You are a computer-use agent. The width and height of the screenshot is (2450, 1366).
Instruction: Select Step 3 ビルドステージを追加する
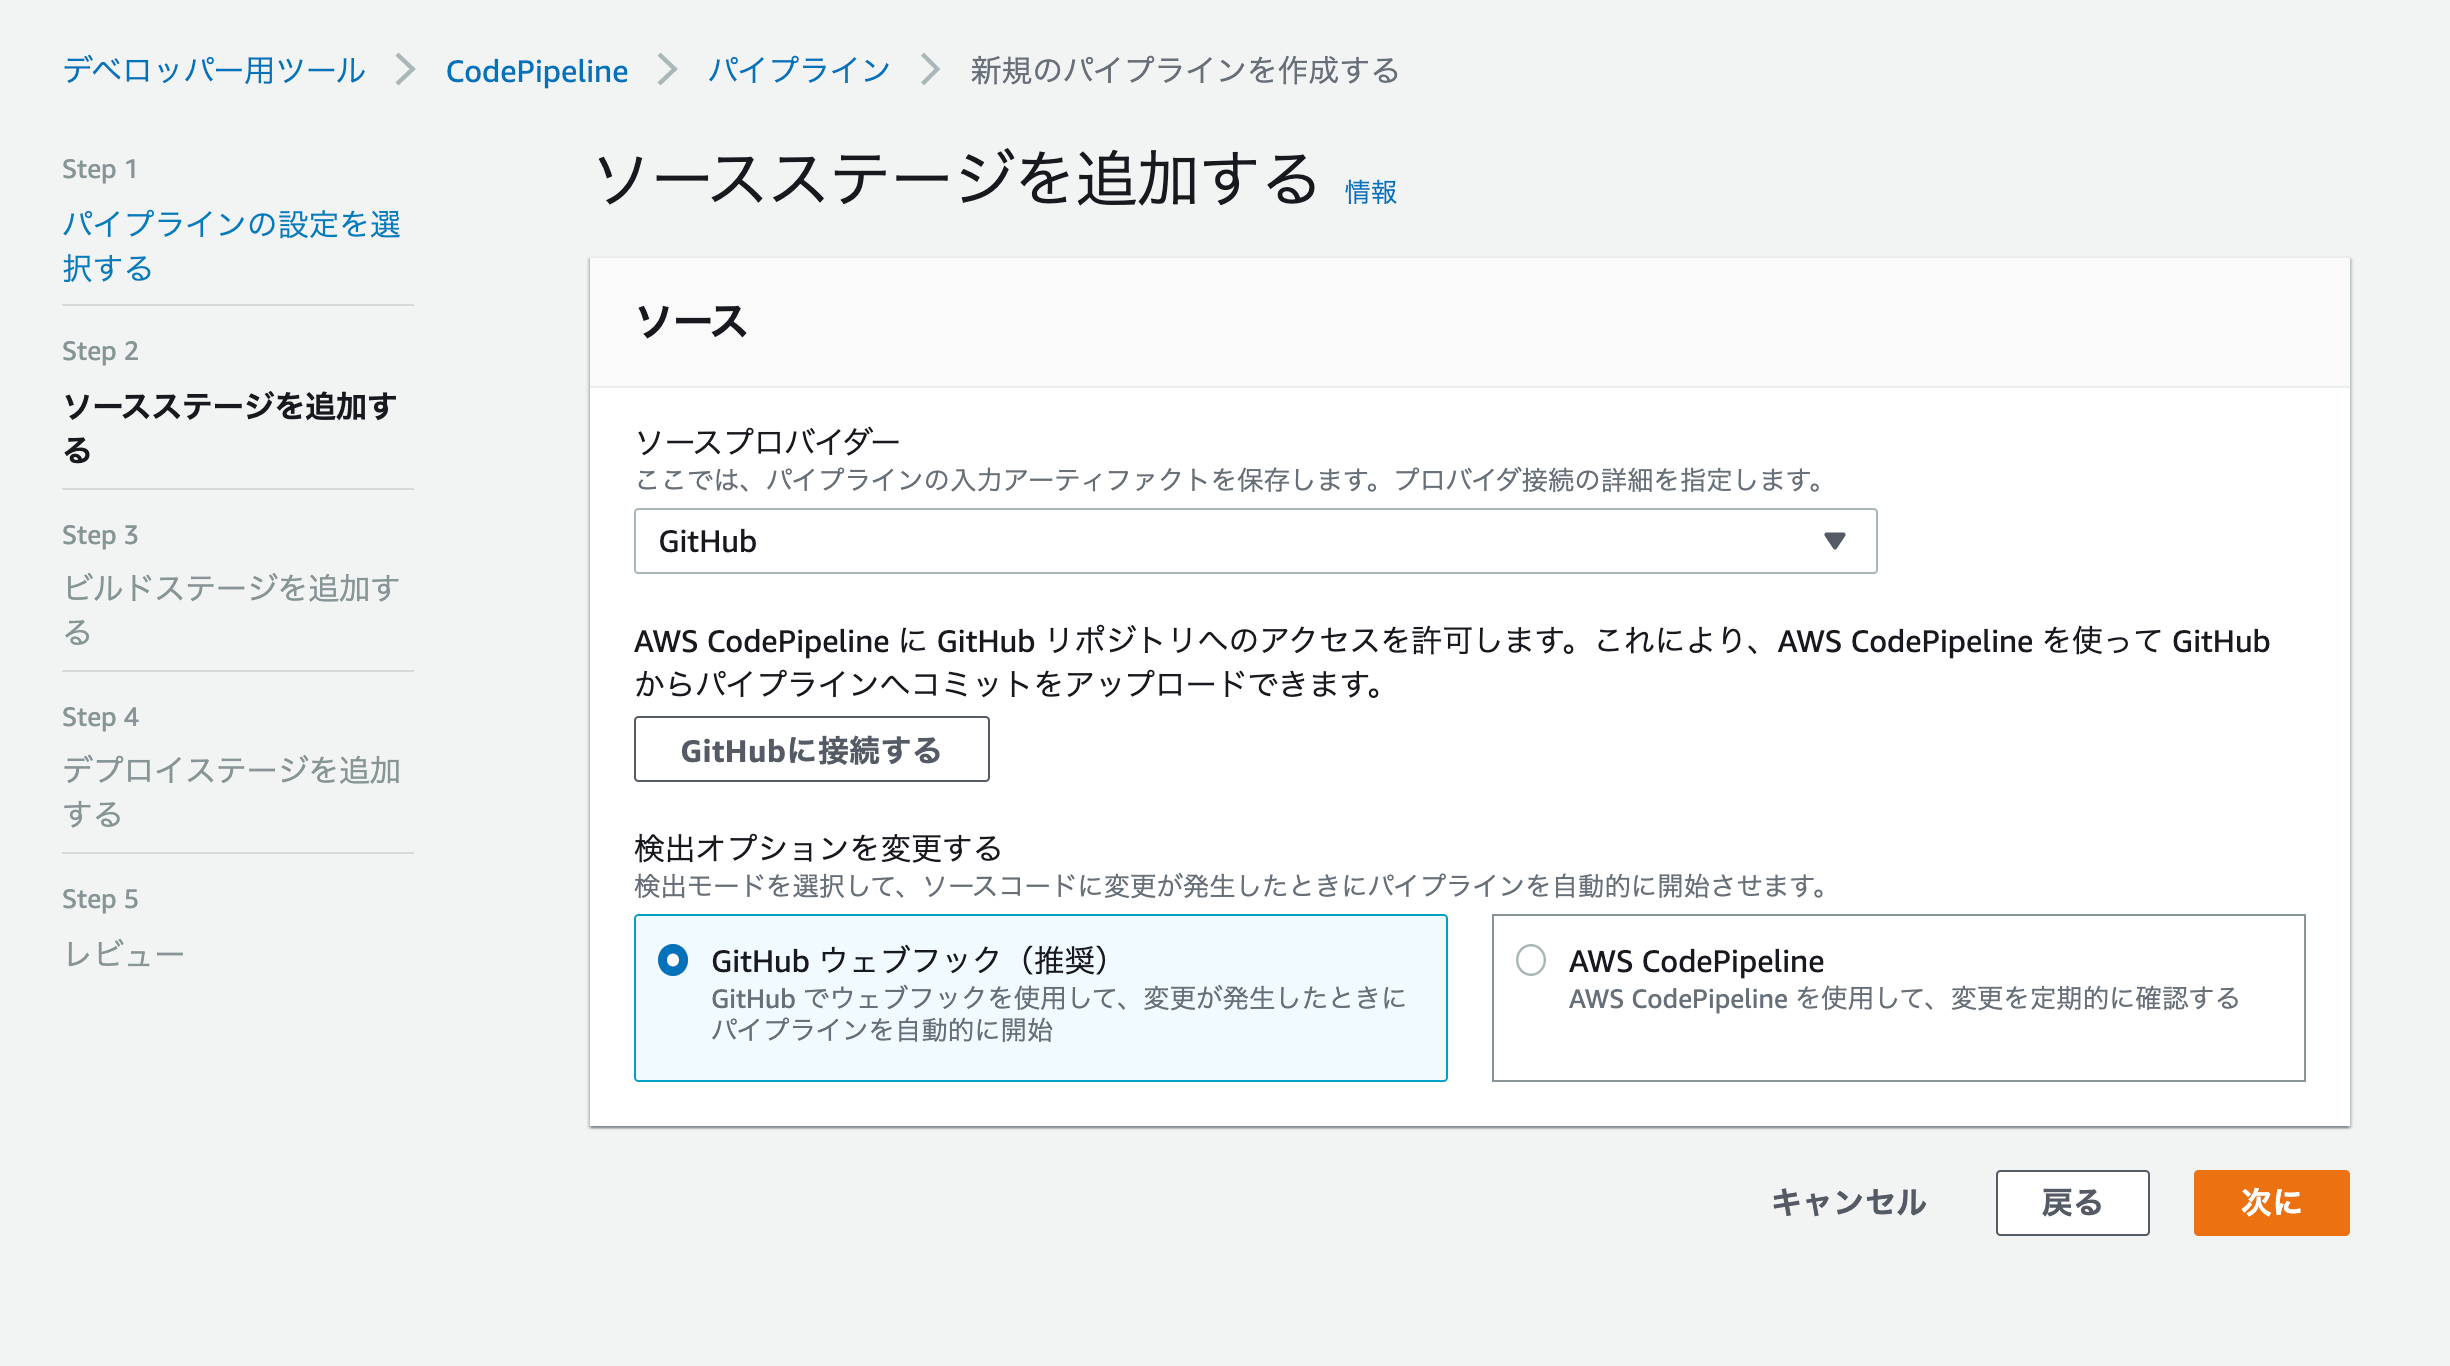[x=232, y=610]
